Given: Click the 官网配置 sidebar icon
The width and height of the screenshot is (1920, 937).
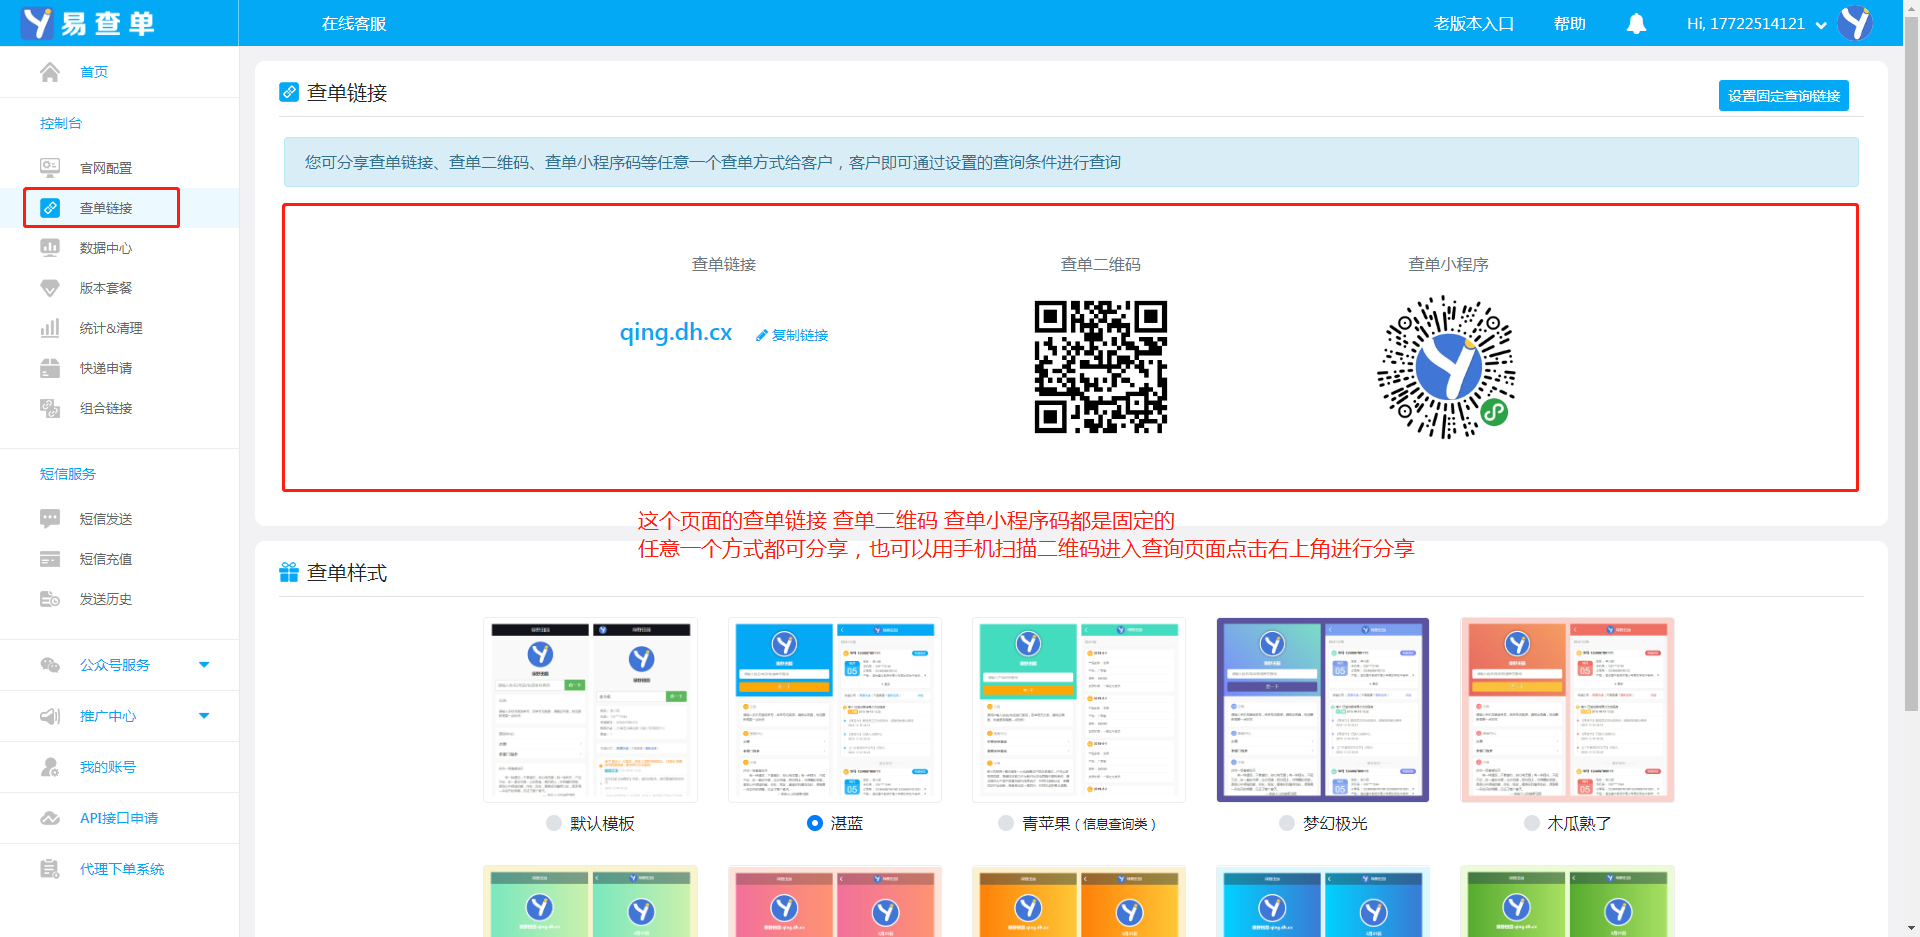Looking at the screenshot, I should 50,167.
